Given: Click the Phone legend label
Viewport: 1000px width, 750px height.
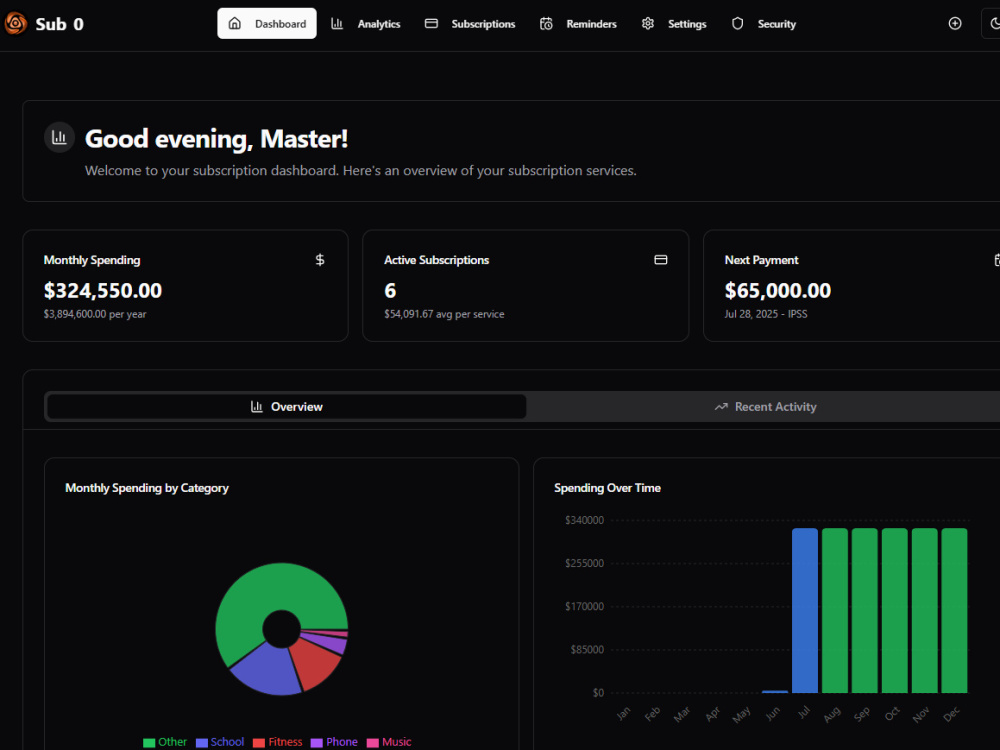Looking at the screenshot, I should [x=342, y=742].
